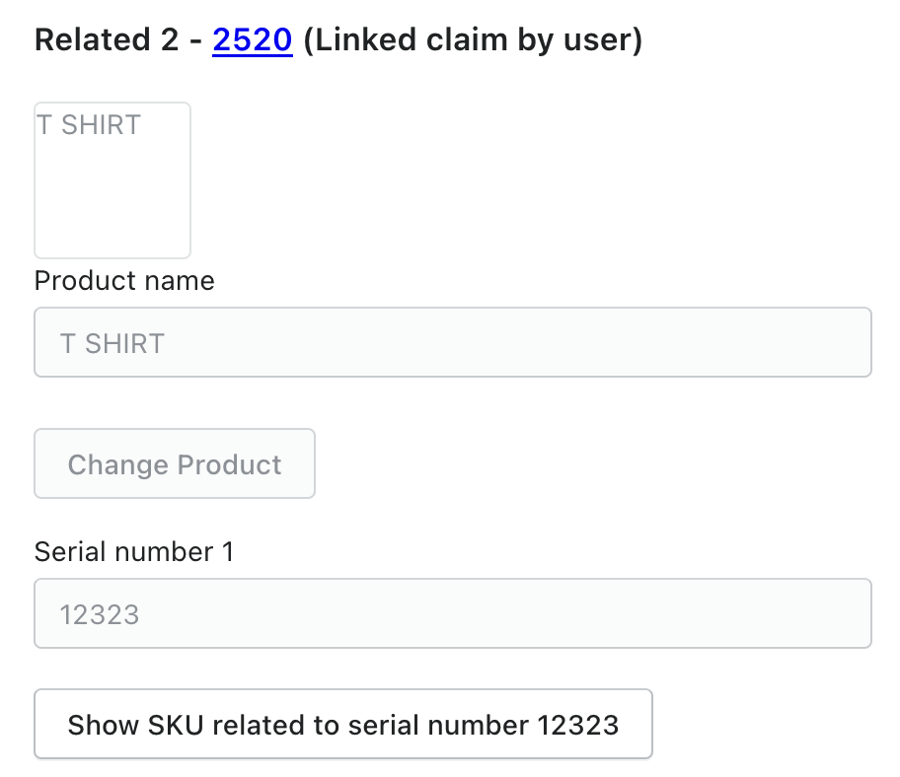900x777 pixels.
Task: Focus the Product name input field
Action: tap(452, 343)
